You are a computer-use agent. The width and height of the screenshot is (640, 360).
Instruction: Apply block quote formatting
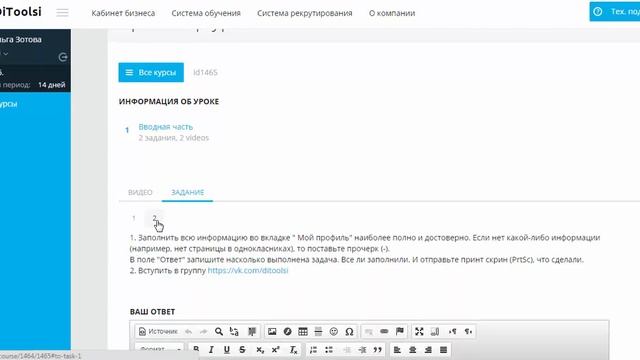click(378, 350)
